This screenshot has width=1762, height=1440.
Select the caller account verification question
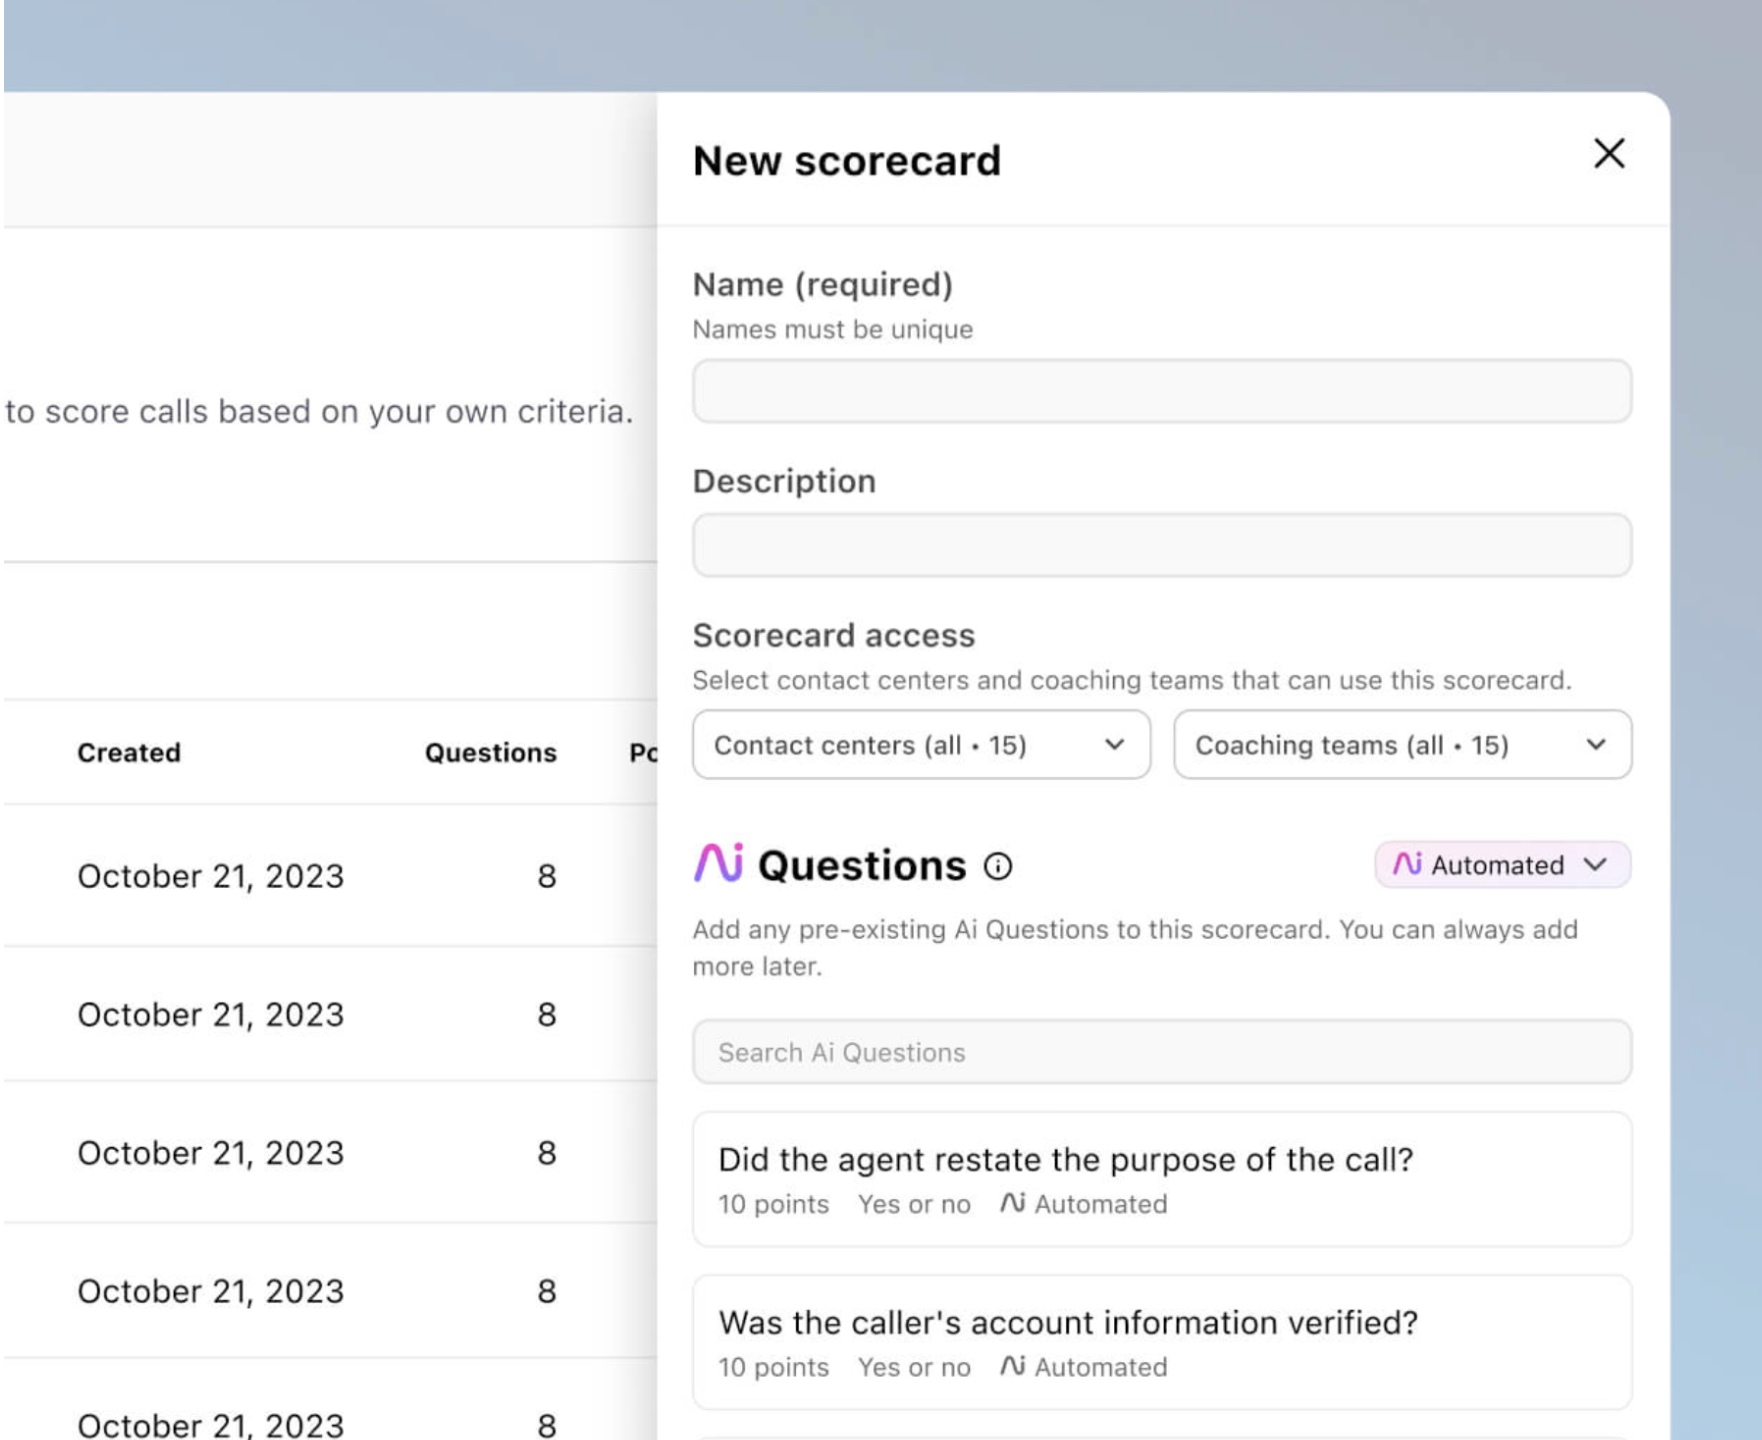(x=1161, y=1343)
